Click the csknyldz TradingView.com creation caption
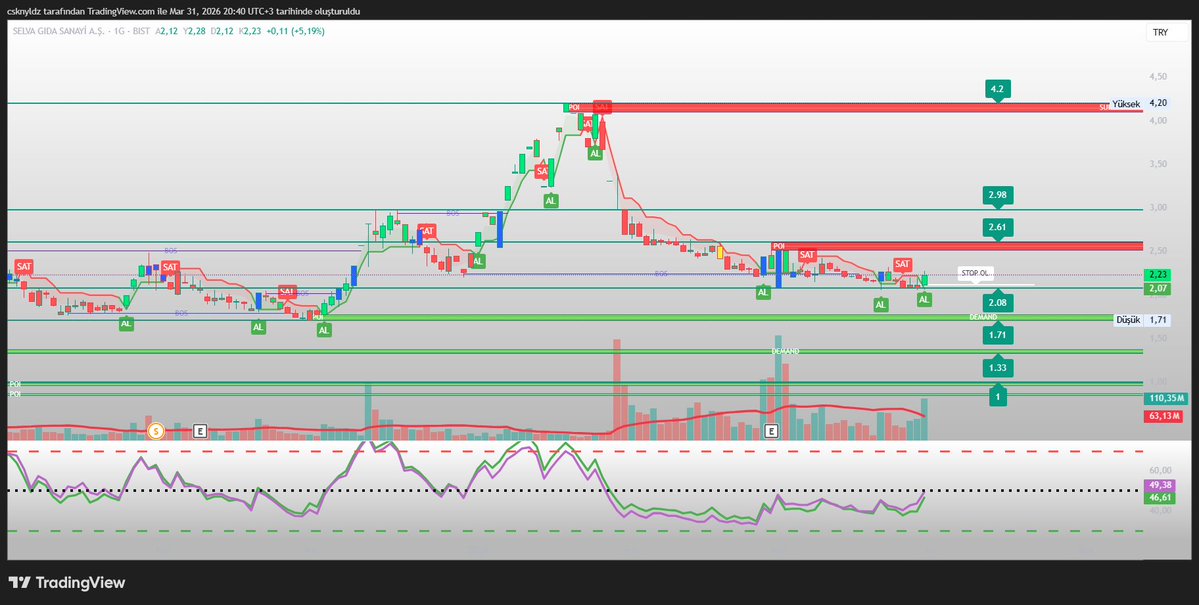The image size is (1199, 605). pyautogui.click(x=184, y=11)
